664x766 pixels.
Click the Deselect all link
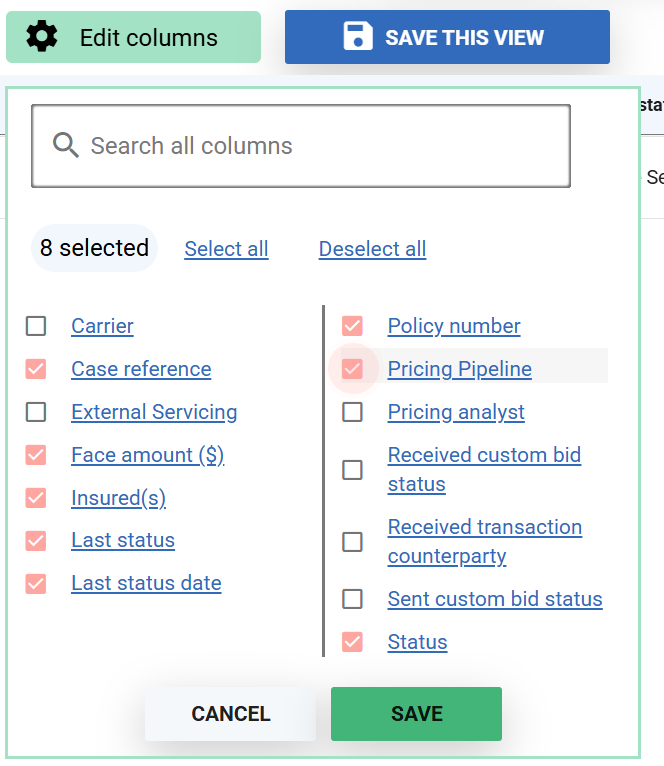[x=372, y=249]
